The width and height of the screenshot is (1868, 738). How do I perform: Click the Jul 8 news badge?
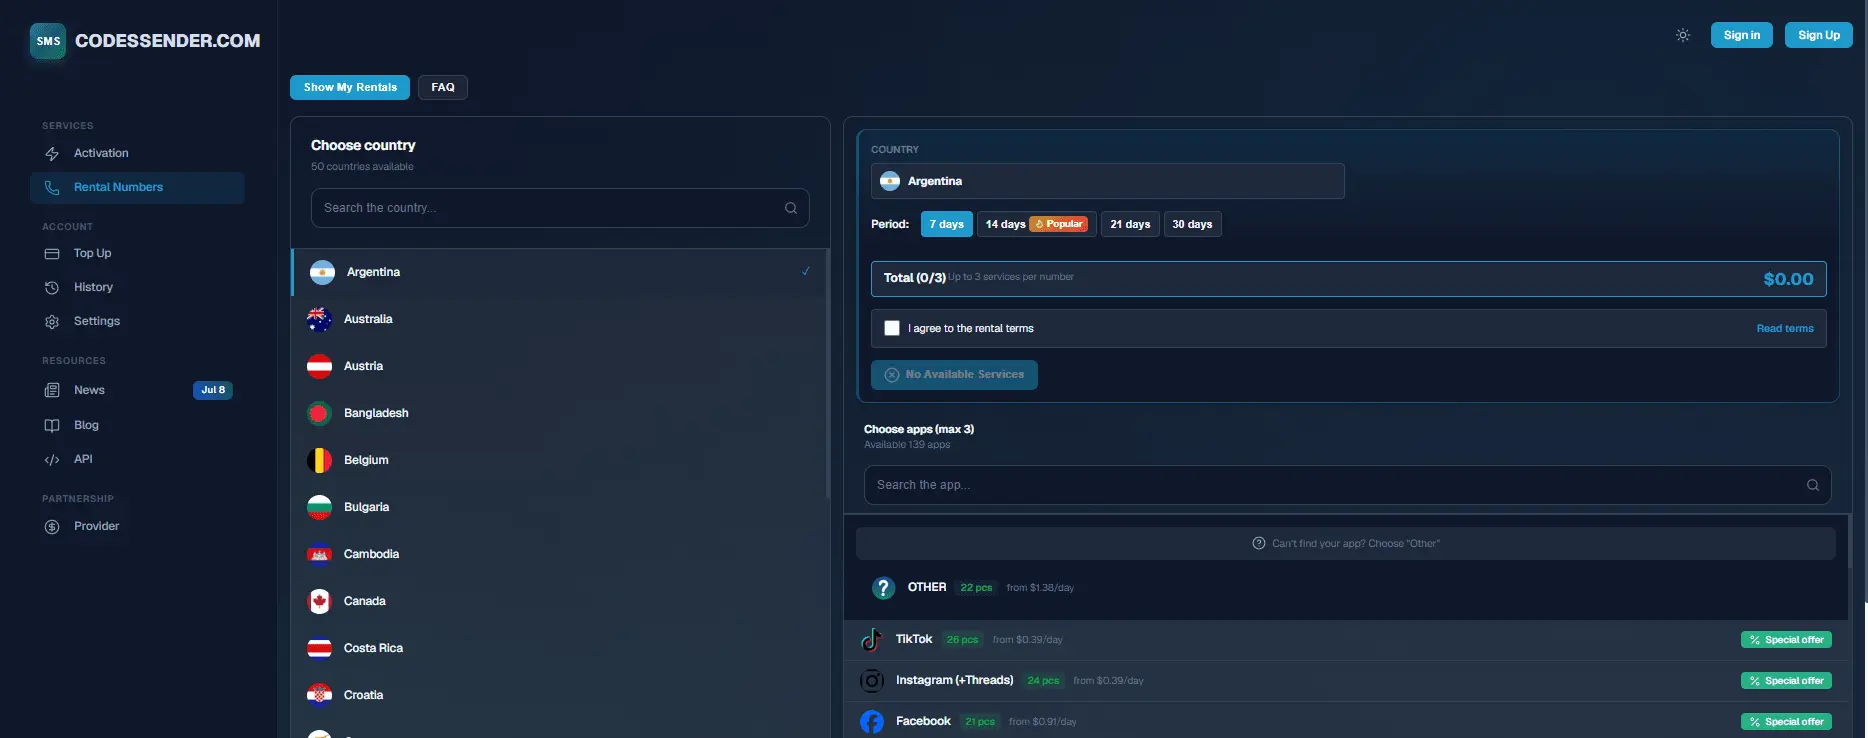click(x=213, y=390)
